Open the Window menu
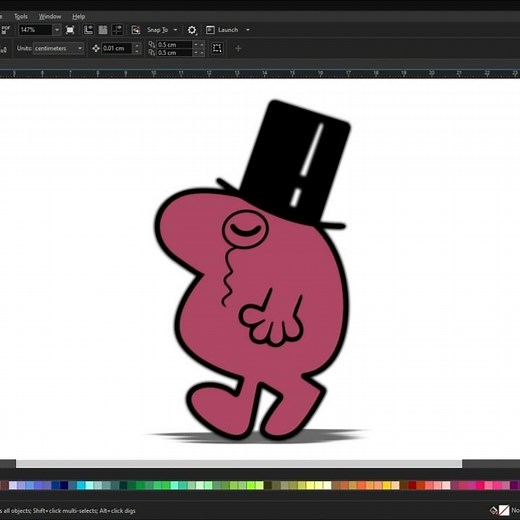The height and width of the screenshot is (520, 520). tap(50, 16)
